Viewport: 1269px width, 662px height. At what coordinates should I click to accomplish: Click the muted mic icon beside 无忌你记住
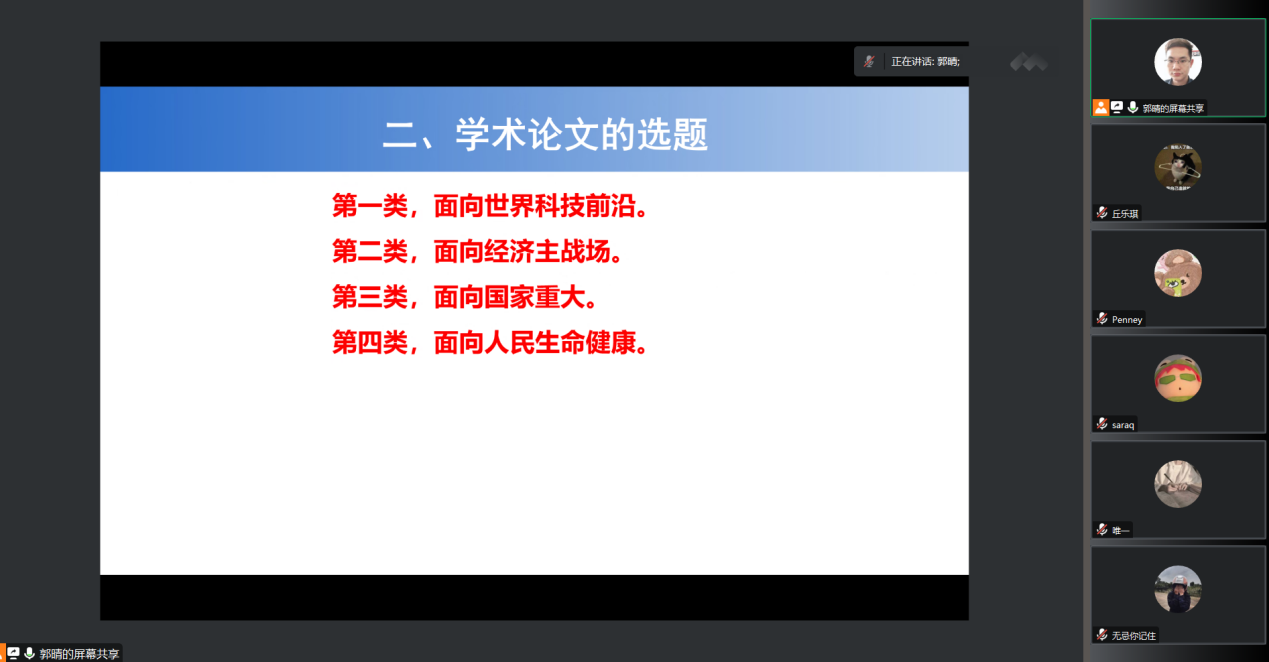click(1101, 635)
